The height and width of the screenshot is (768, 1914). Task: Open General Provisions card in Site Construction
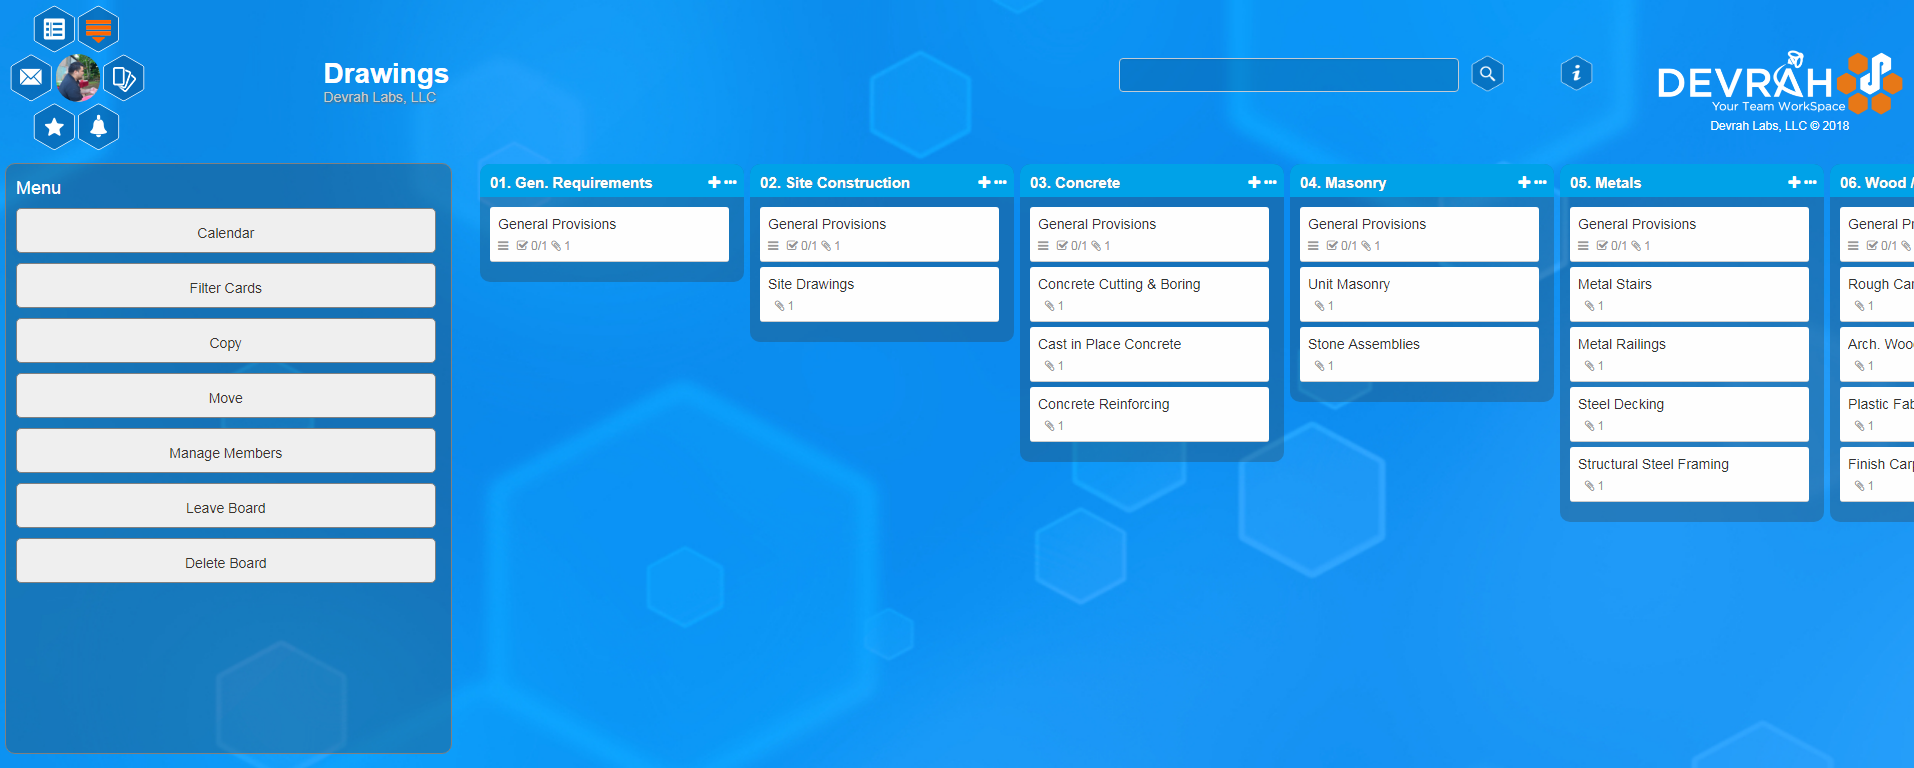(879, 234)
